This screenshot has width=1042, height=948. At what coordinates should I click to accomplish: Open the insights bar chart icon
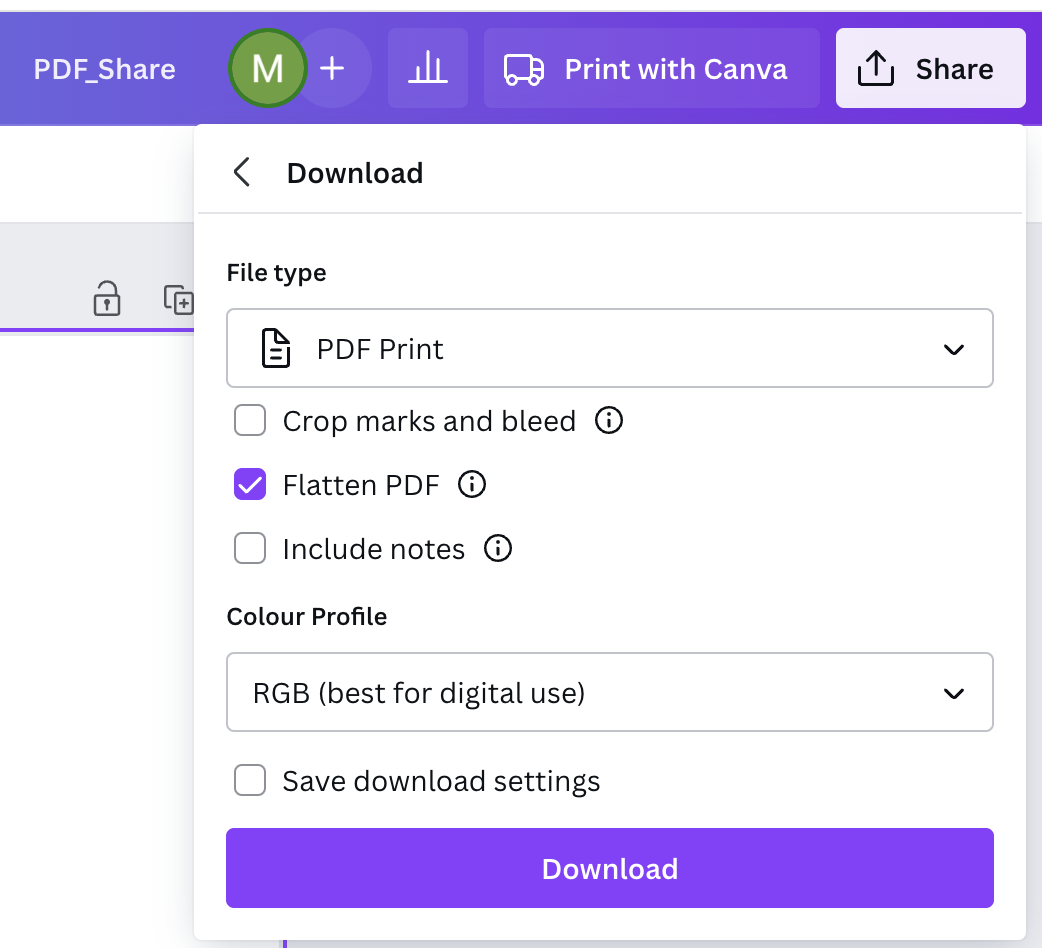pyautogui.click(x=428, y=68)
